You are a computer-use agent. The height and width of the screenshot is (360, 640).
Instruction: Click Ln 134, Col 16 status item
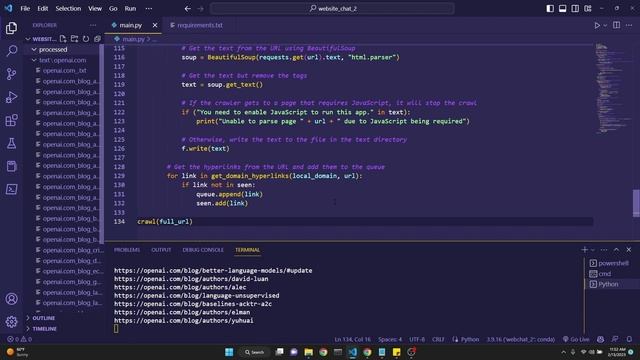tap(352, 339)
